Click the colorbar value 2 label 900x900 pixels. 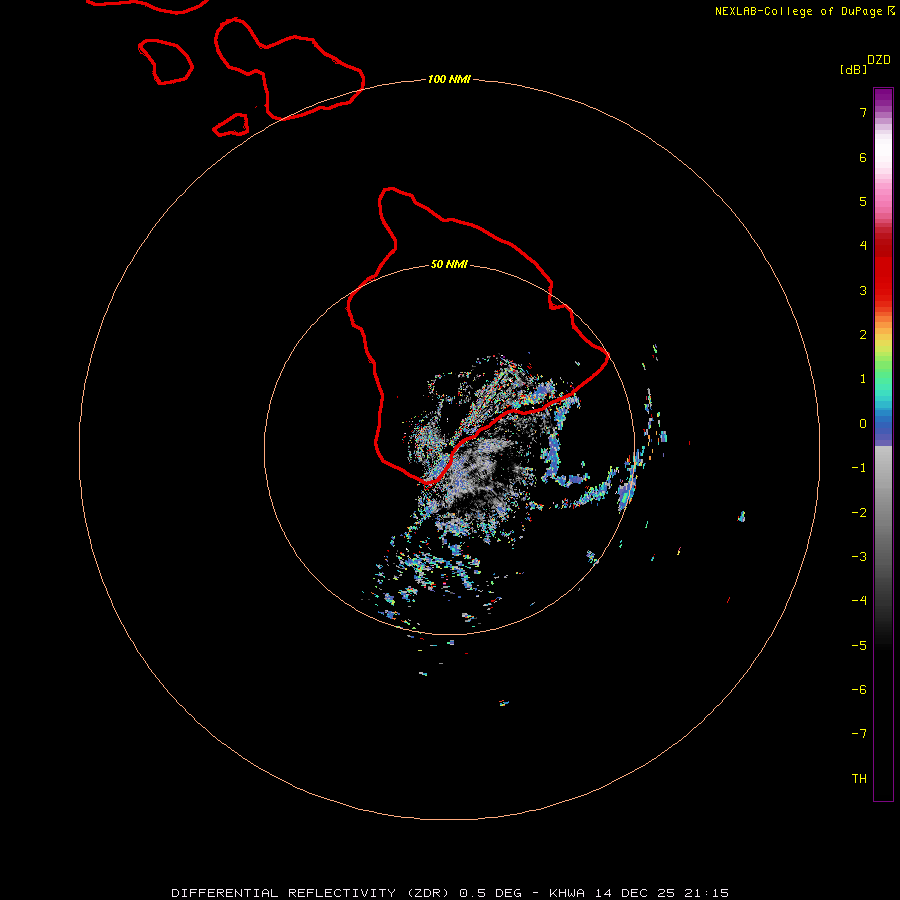[863, 335]
